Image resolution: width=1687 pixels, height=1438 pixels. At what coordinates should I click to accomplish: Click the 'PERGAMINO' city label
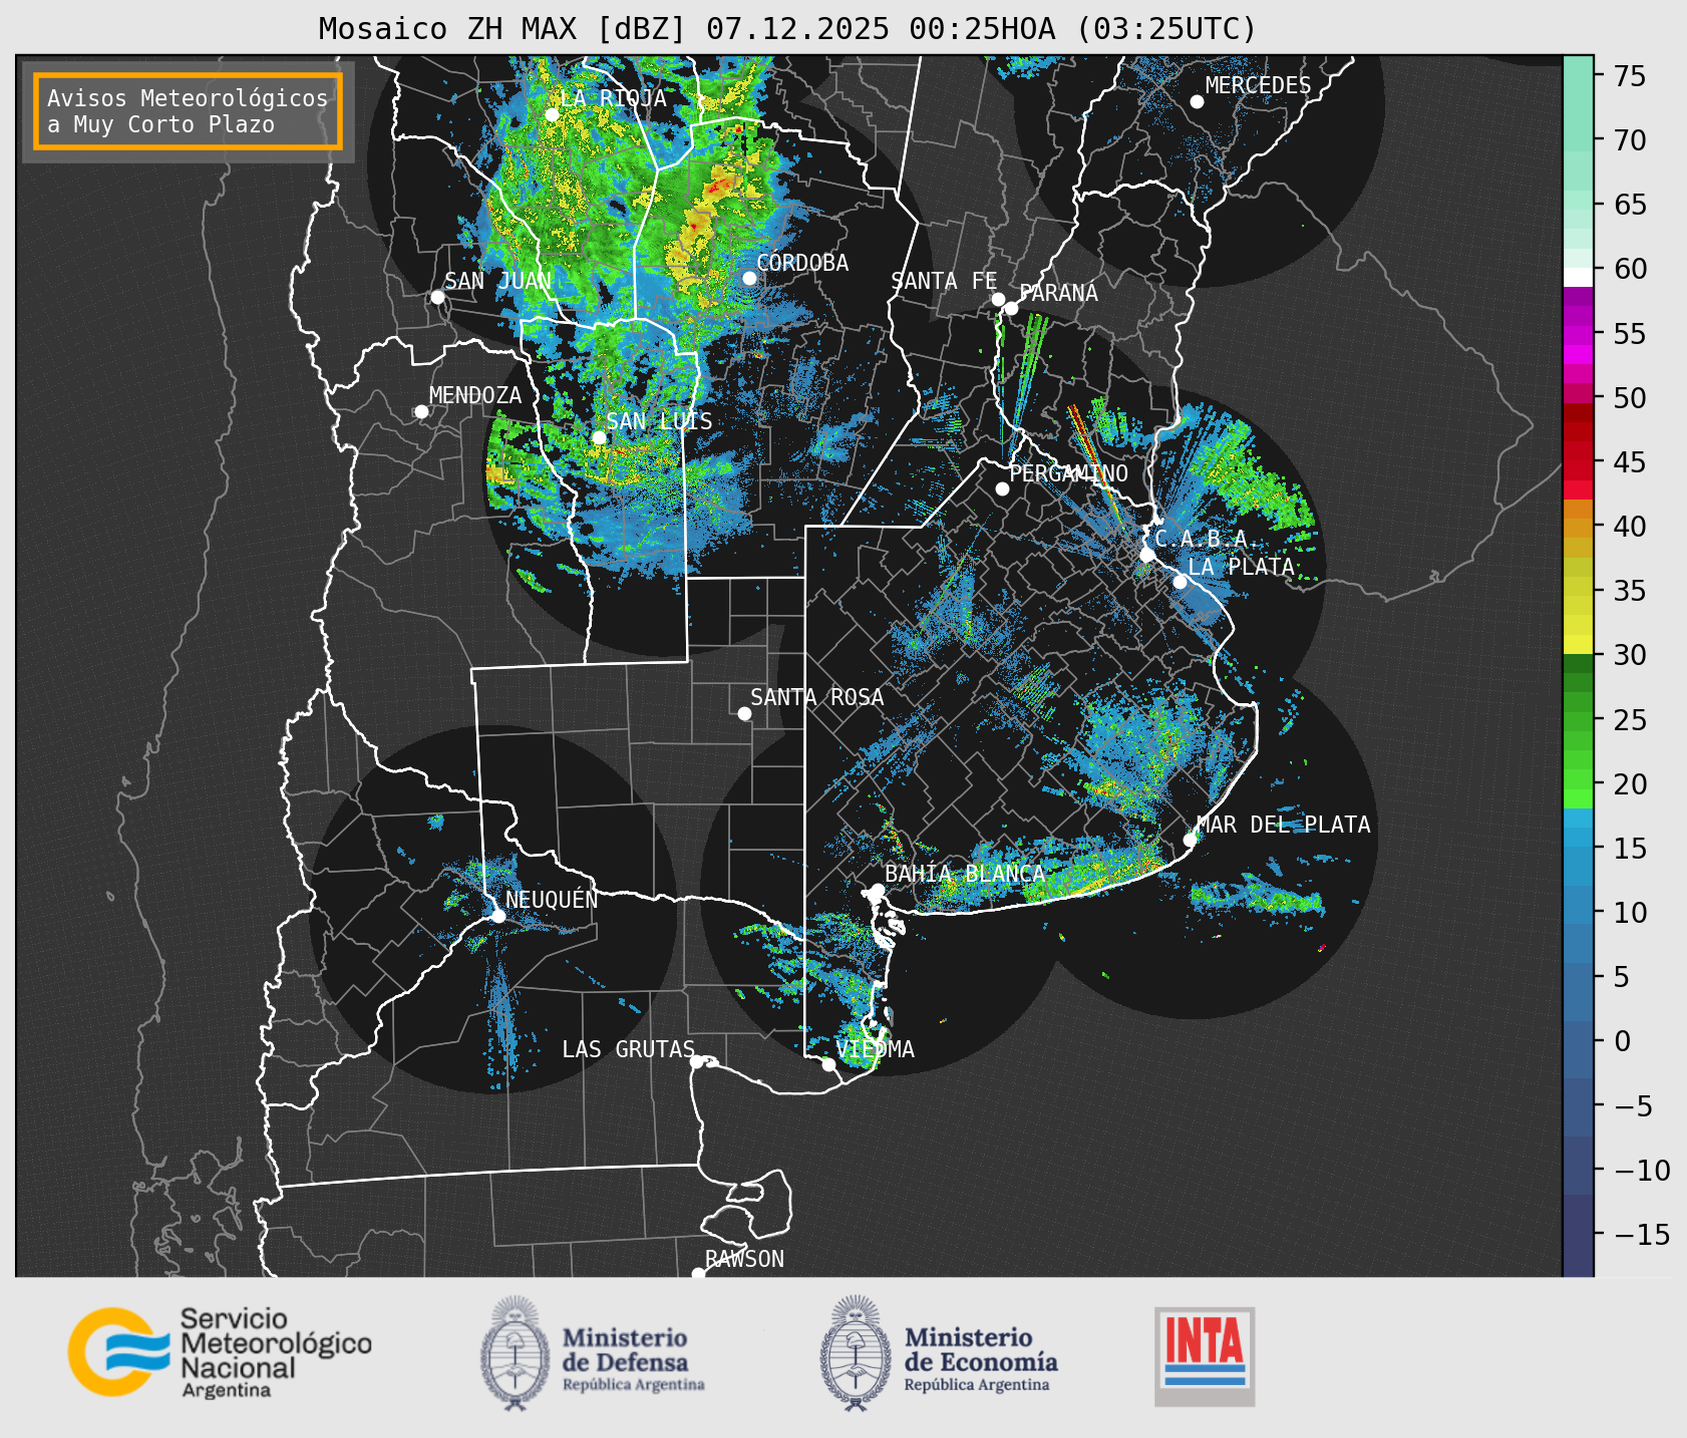pyautogui.click(x=1068, y=473)
